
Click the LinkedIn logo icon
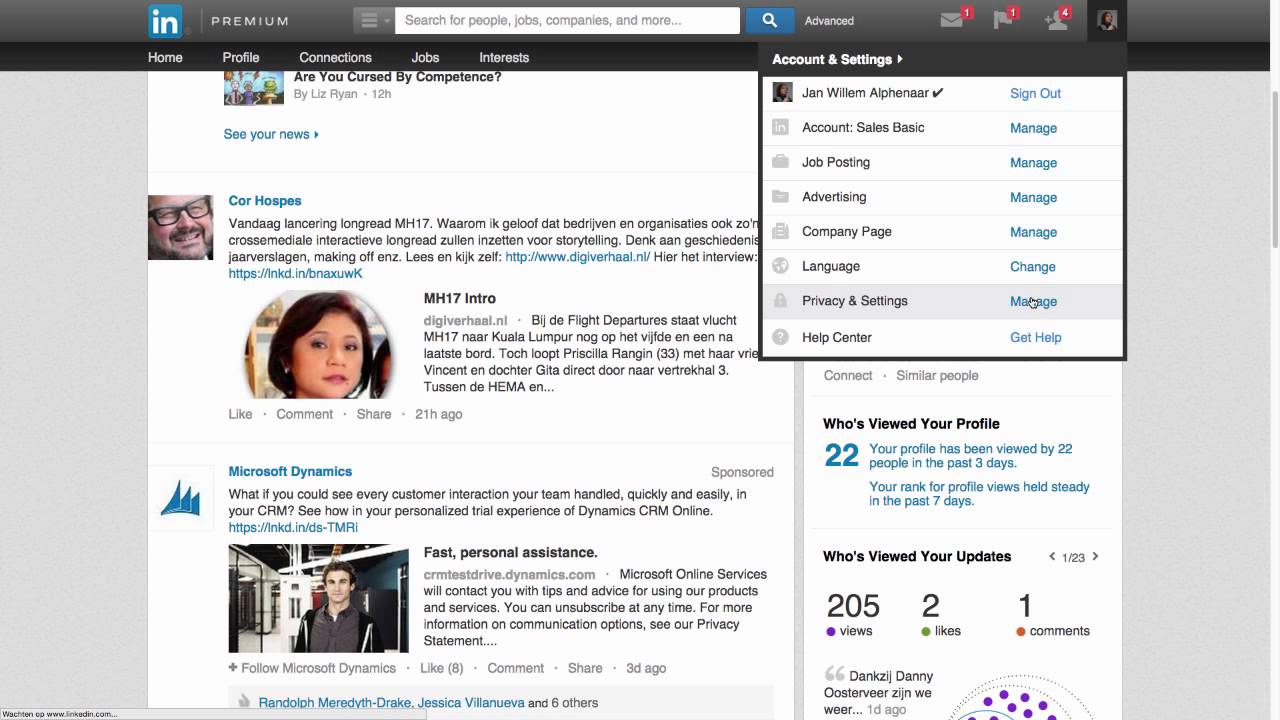tap(165, 20)
